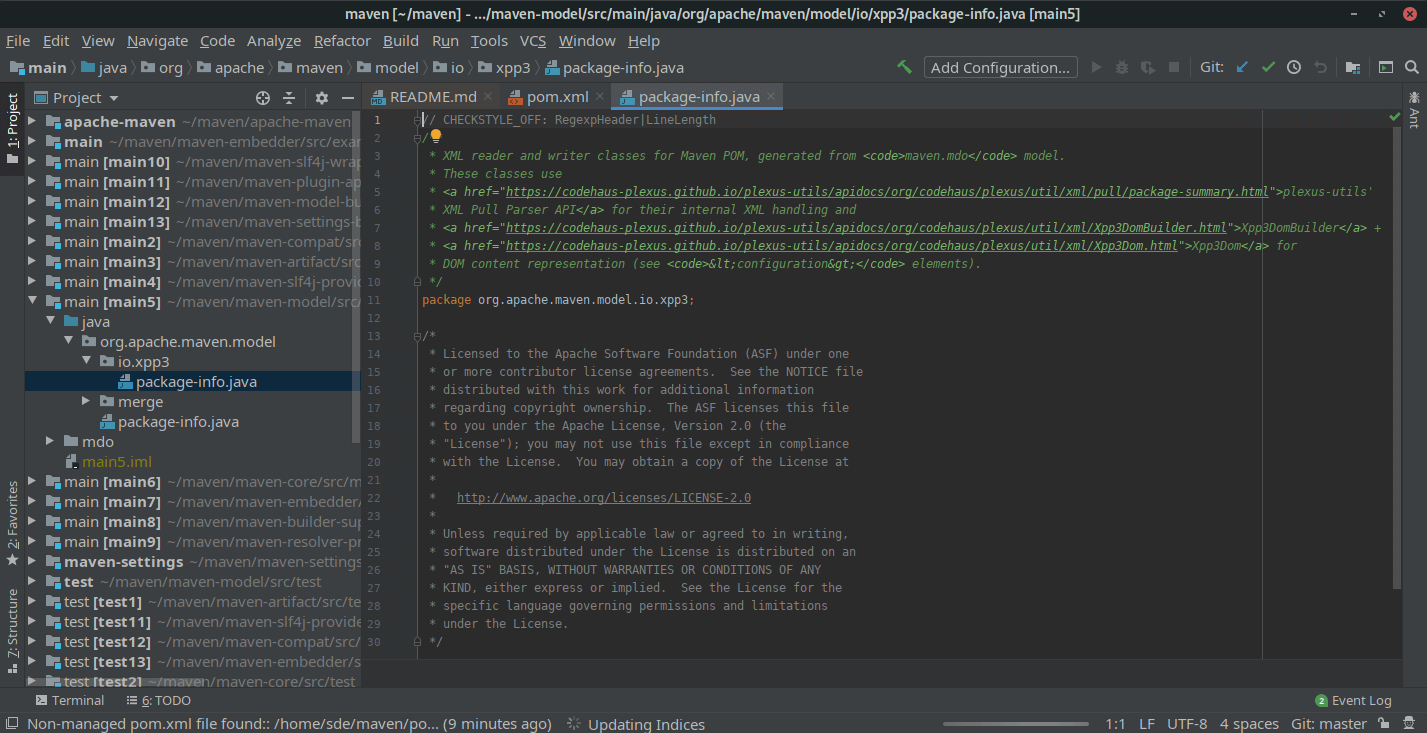Click the Git Update Project arrow

(1242, 67)
